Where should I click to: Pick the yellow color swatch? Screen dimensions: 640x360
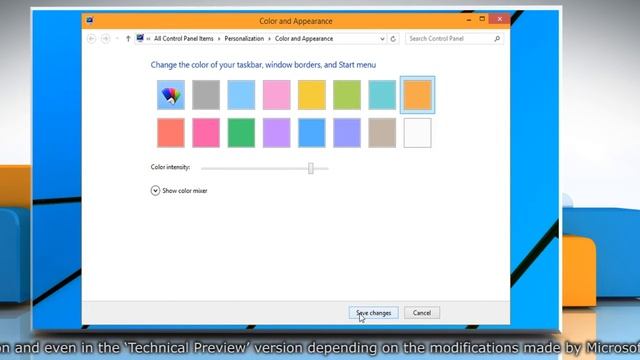312,95
